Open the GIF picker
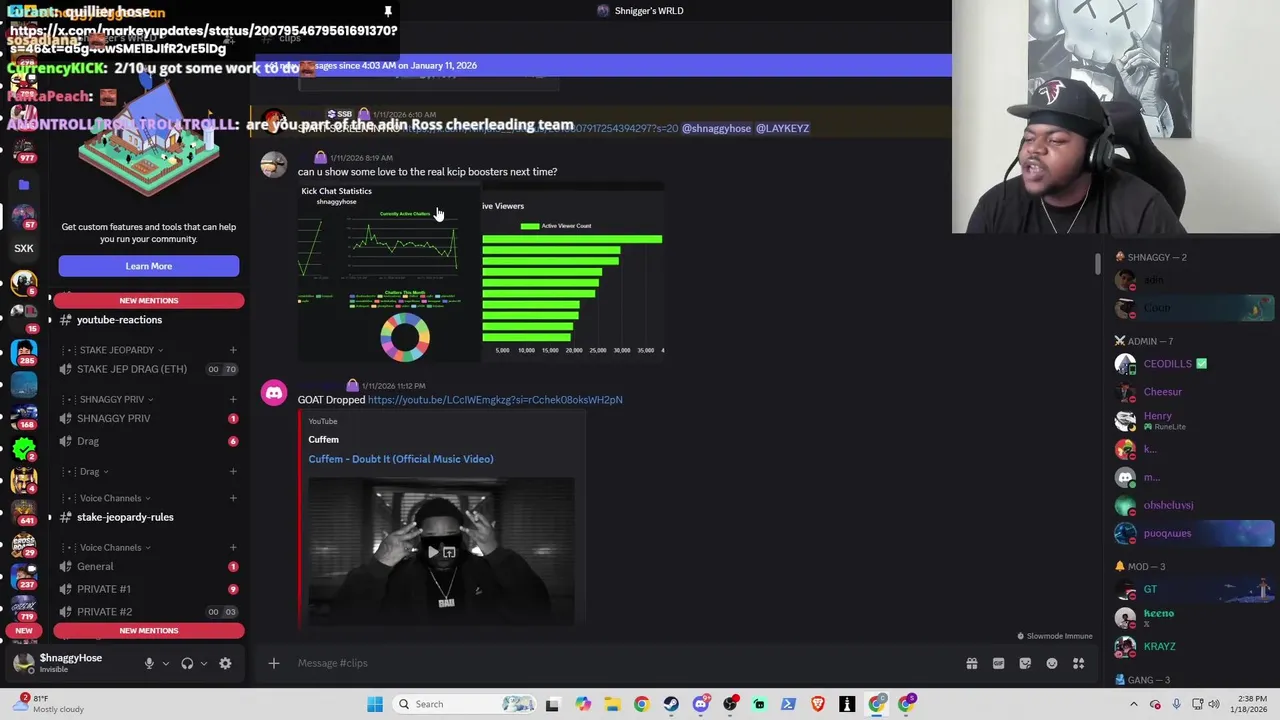 coord(998,663)
